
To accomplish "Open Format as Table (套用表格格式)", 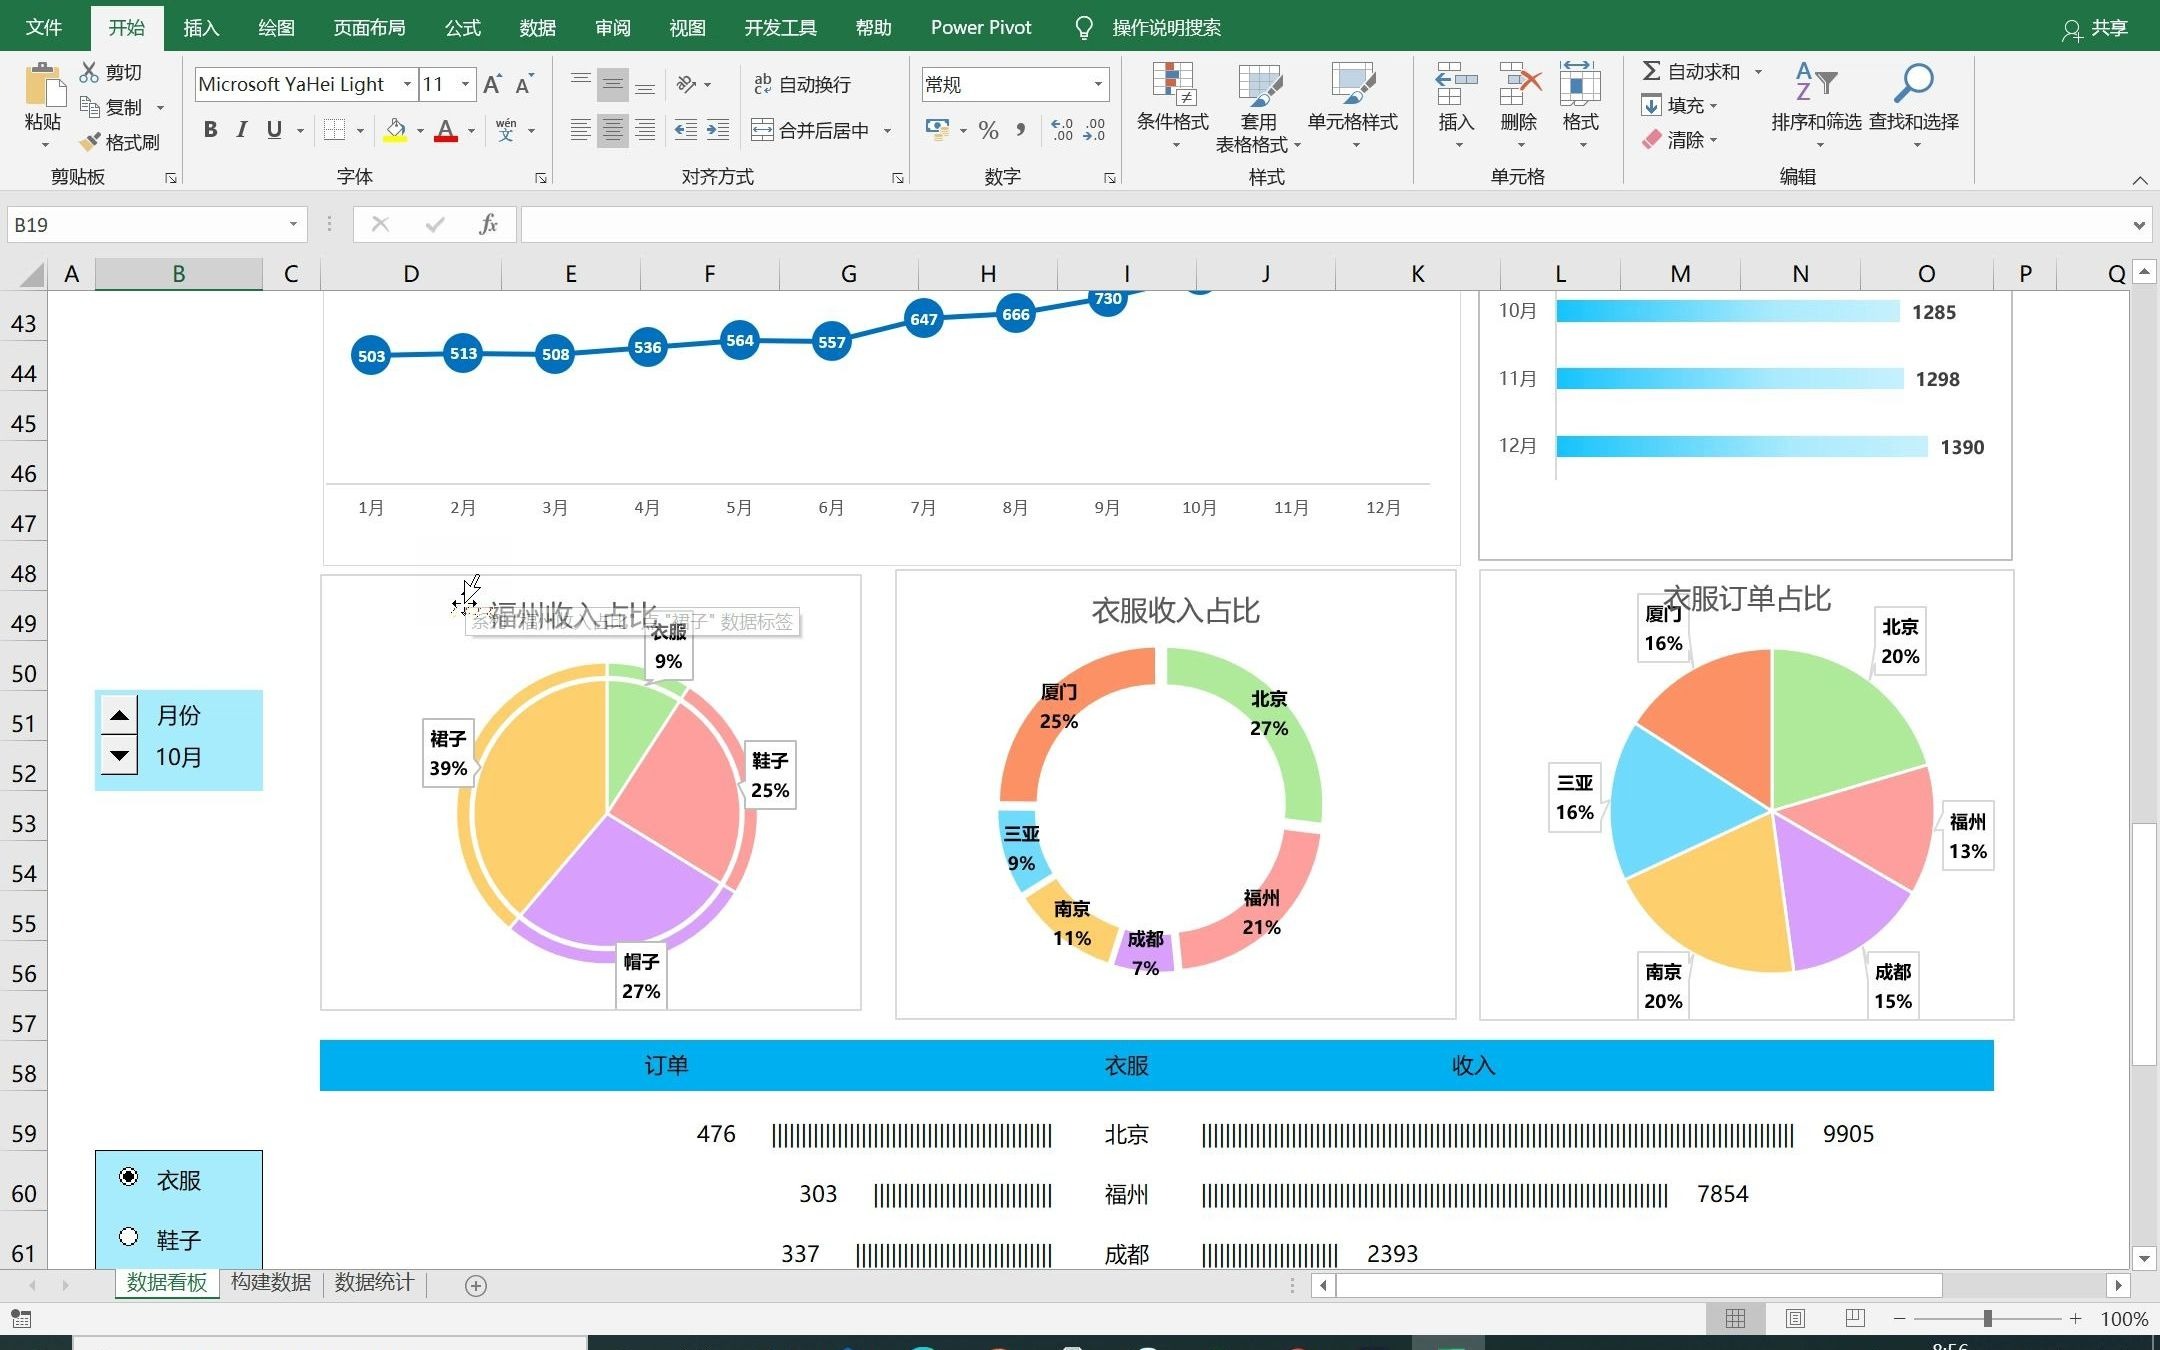I will [1258, 107].
